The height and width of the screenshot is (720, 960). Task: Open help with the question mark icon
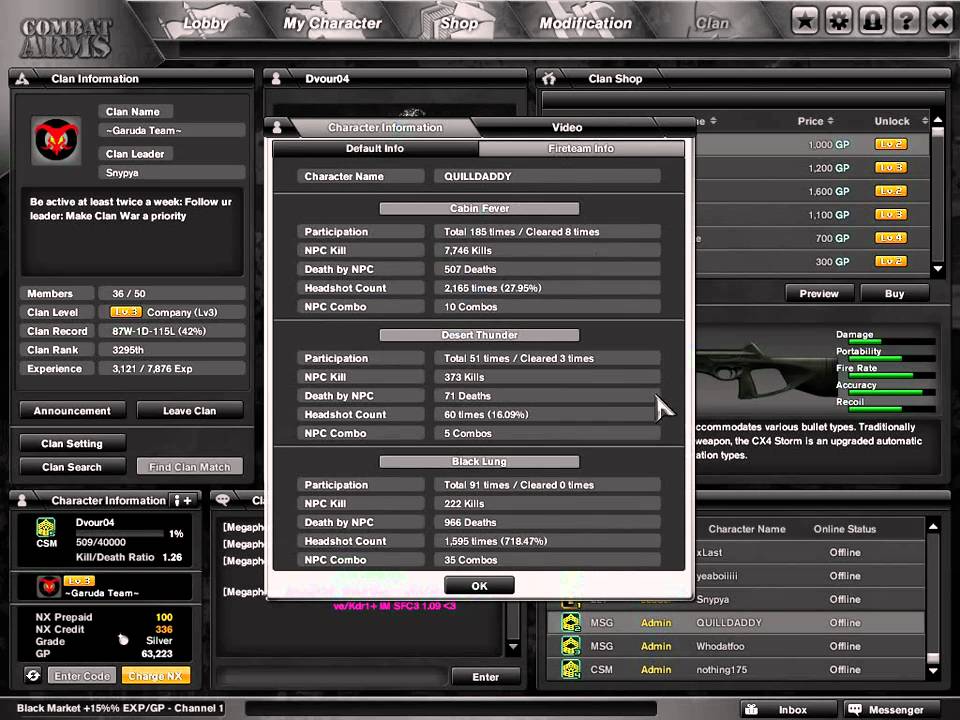(x=906, y=21)
